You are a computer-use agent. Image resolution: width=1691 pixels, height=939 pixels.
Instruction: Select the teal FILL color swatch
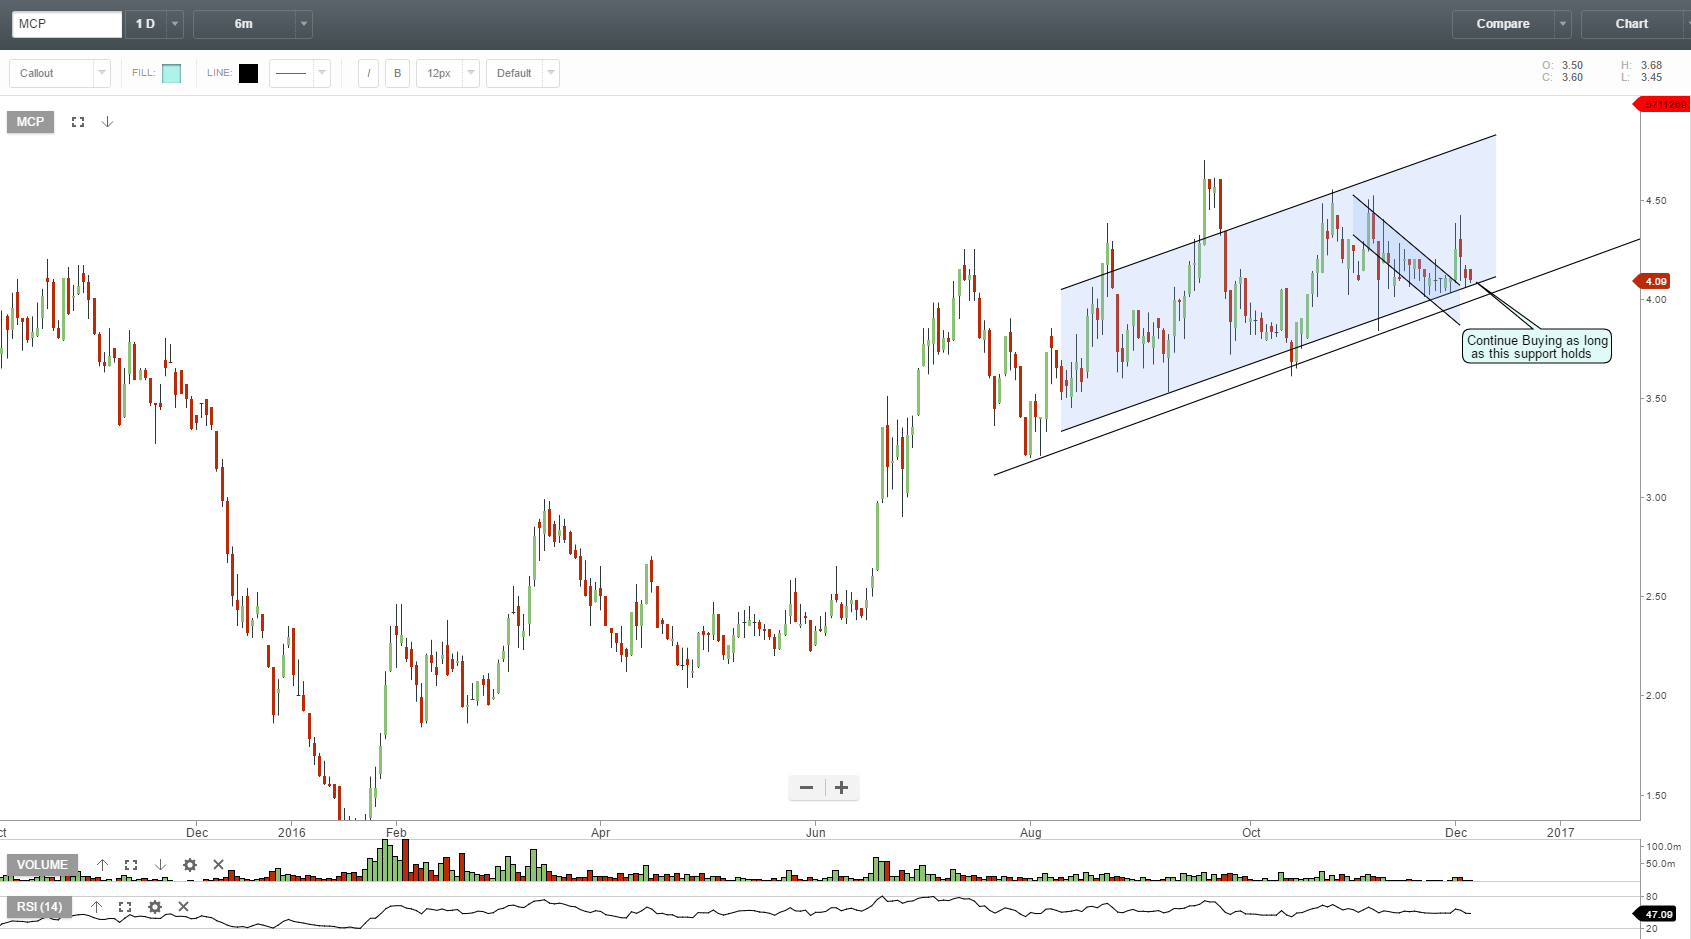coord(171,72)
